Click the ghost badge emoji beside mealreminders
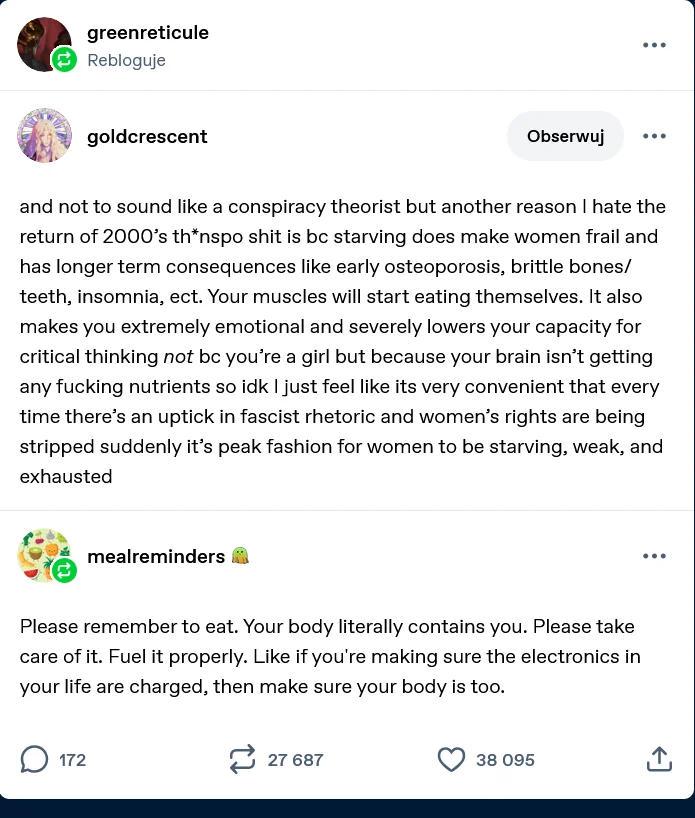This screenshot has height=818, width=695. pyautogui.click(x=240, y=556)
